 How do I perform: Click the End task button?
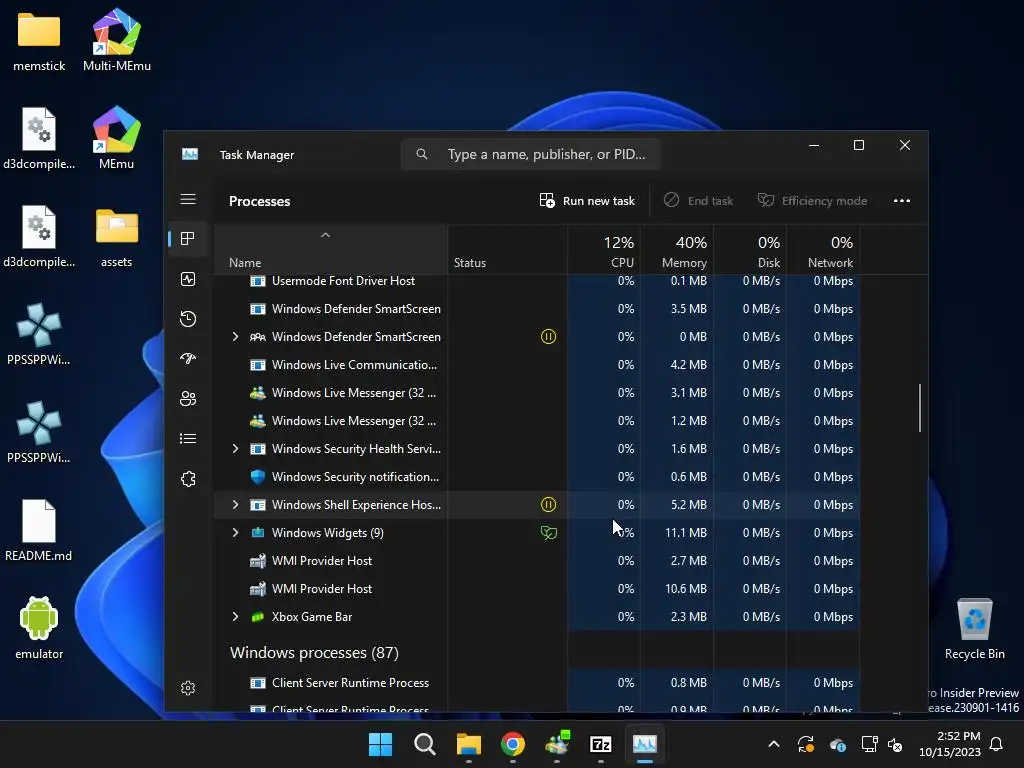(x=699, y=200)
